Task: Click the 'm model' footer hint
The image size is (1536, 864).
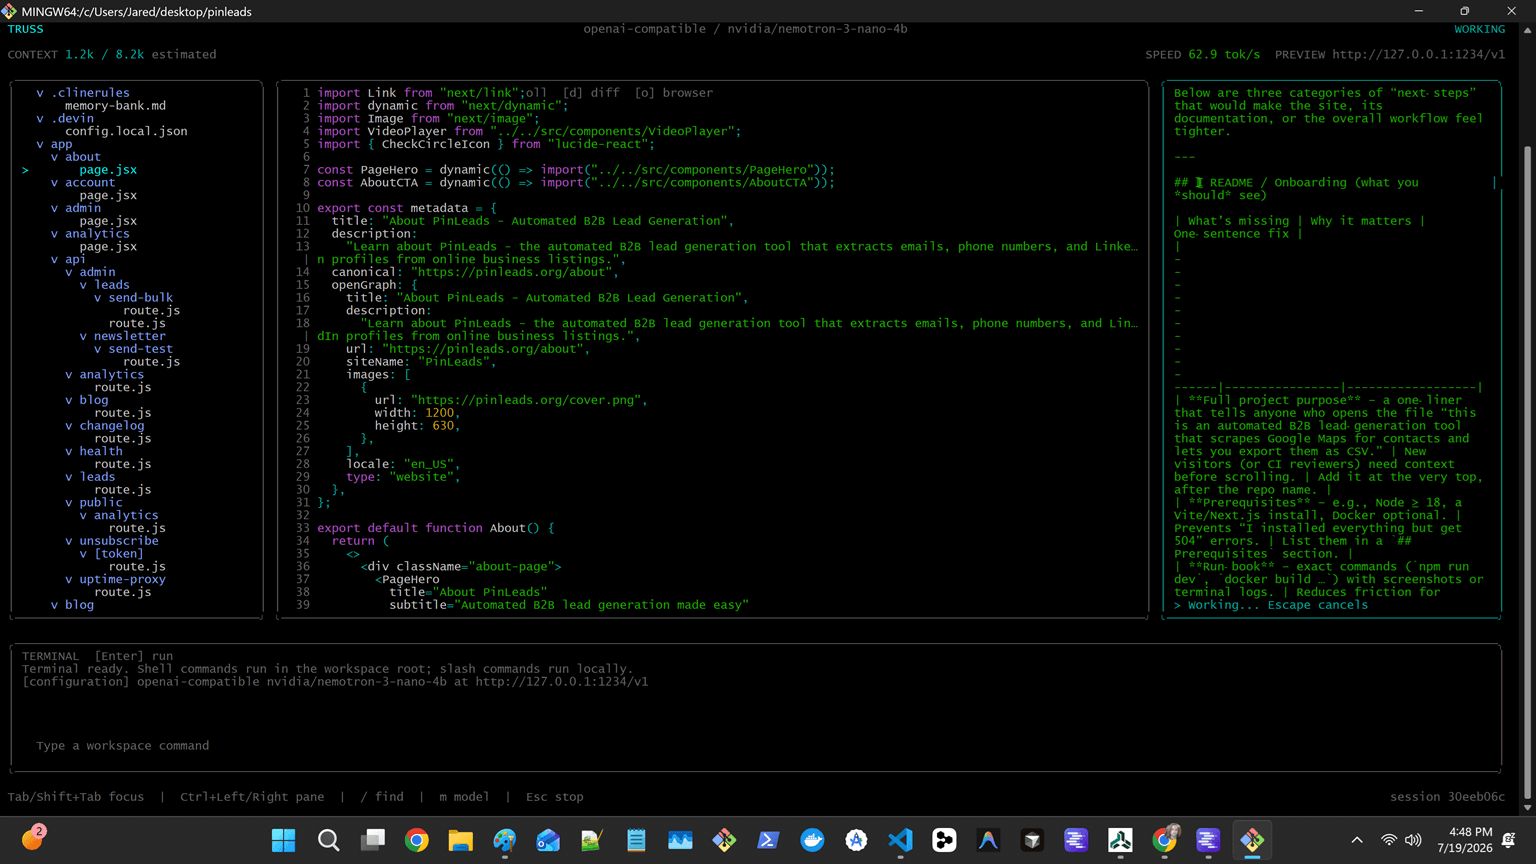Action: click(464, 797)
